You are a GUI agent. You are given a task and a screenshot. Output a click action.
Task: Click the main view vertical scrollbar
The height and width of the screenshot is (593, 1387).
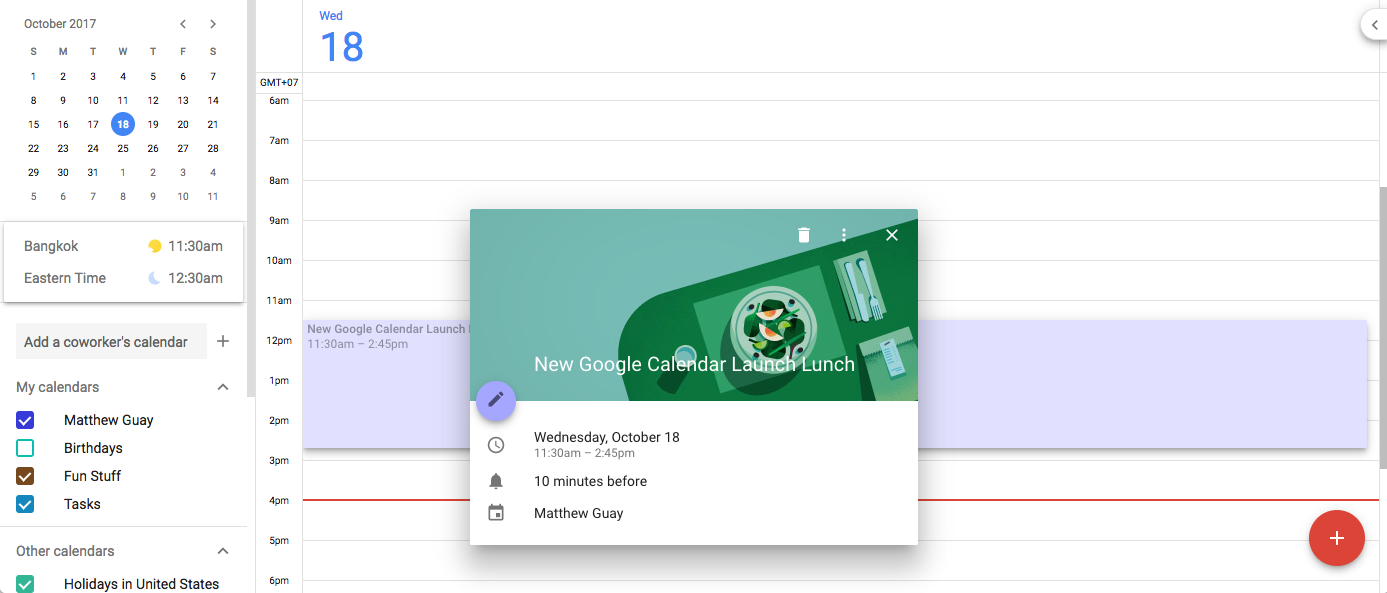[1383, 330]
